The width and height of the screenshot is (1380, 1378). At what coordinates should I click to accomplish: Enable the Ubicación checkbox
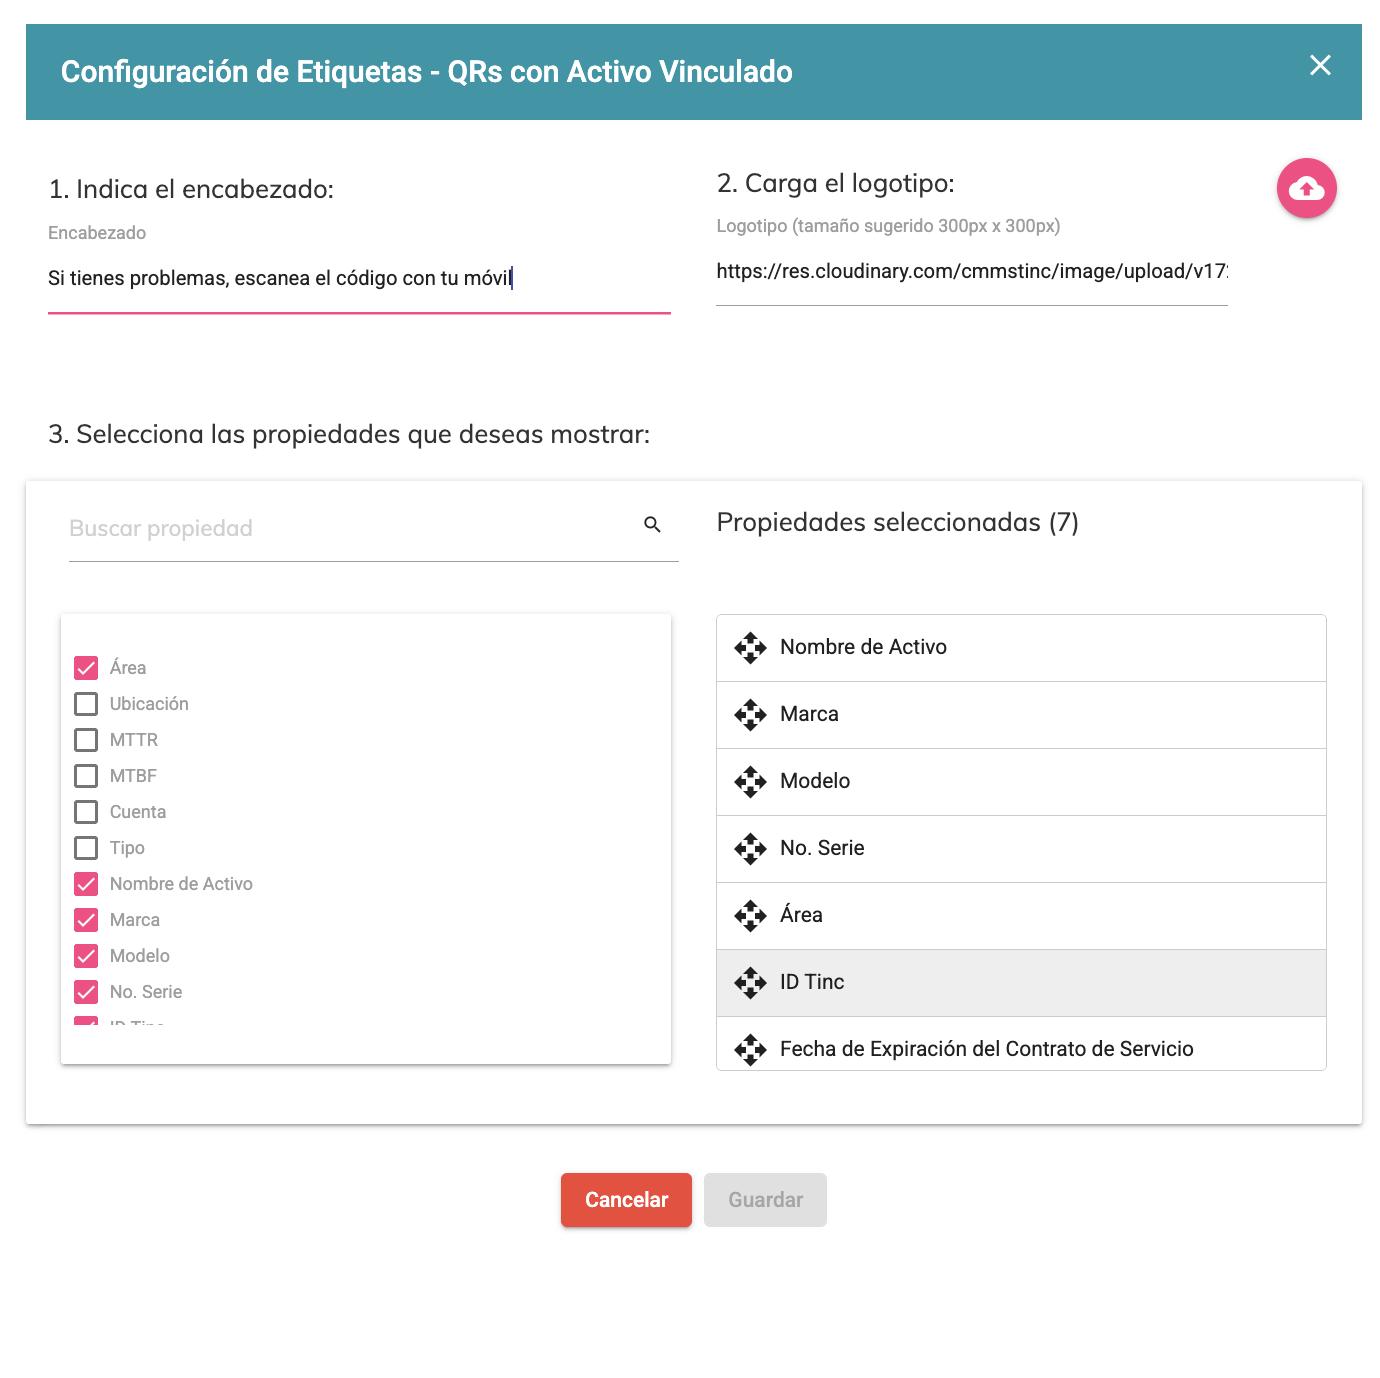(x=87, y=704)
